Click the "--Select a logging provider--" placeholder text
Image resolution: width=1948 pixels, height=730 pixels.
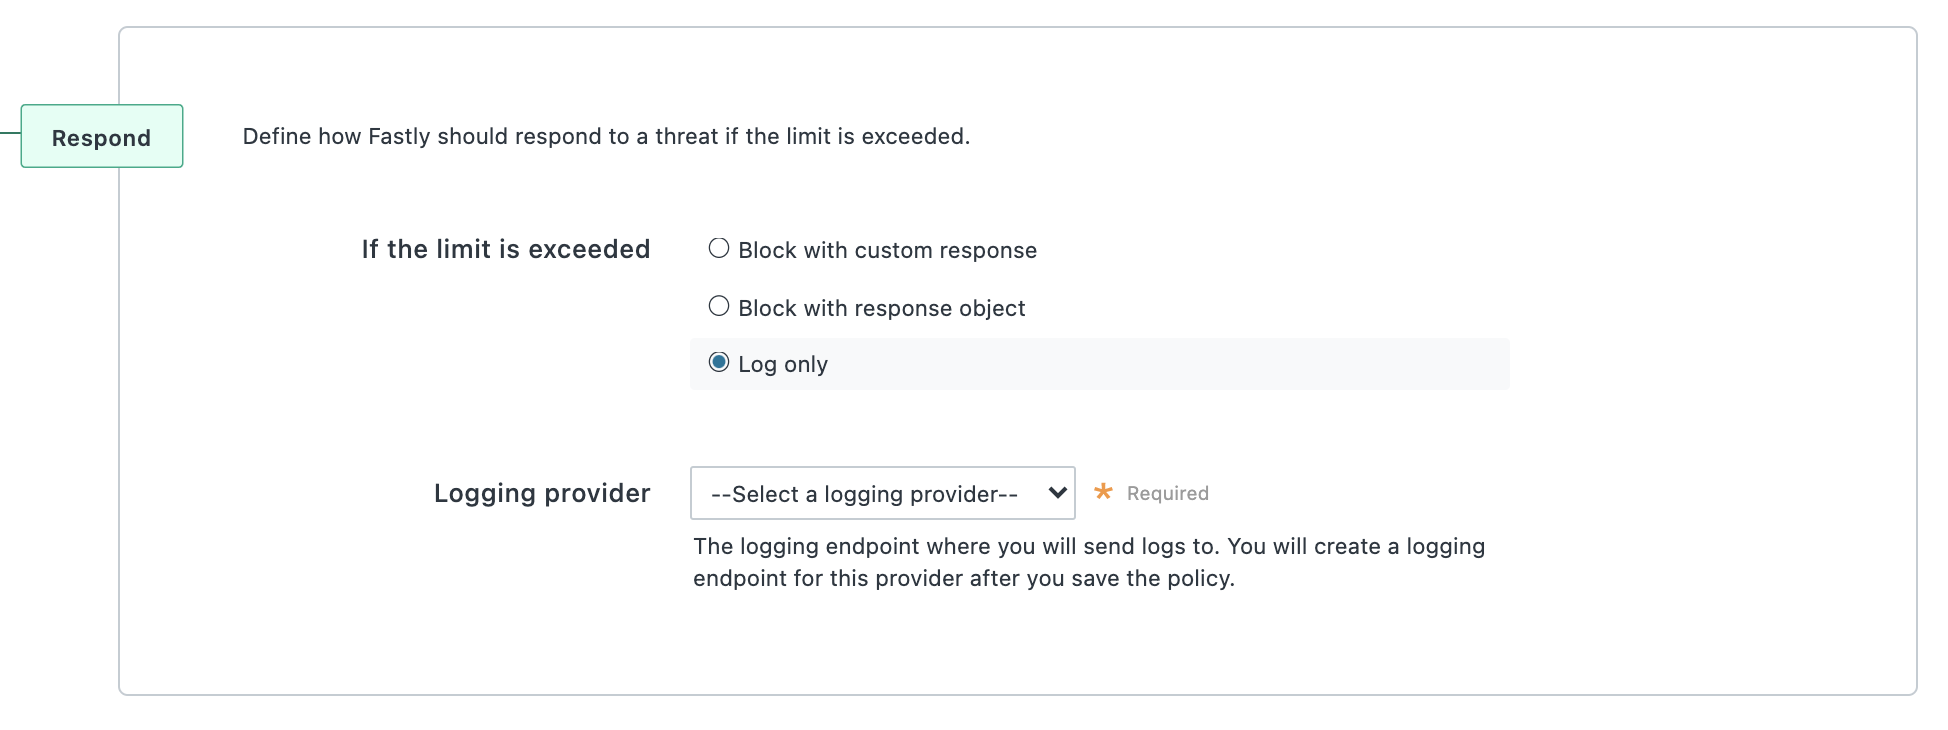point(864,494)
